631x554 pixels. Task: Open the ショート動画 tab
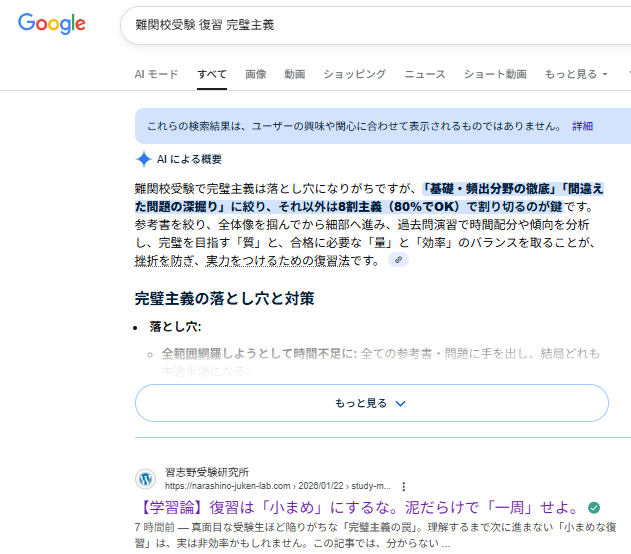495,74
